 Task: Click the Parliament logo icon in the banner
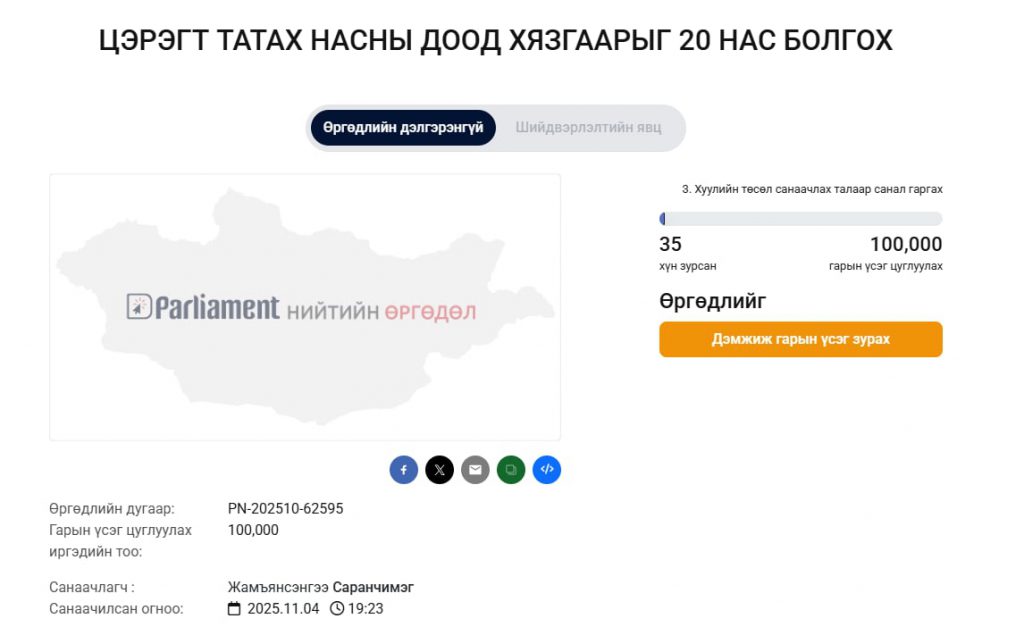pos(139,307)
